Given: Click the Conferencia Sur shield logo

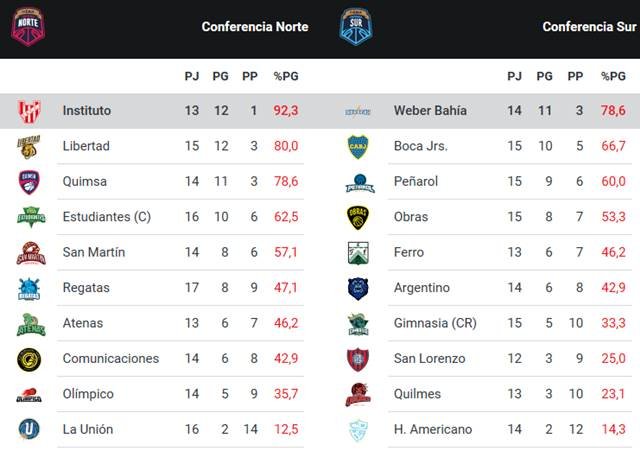Looking at the screenshot, I should 355,25.
